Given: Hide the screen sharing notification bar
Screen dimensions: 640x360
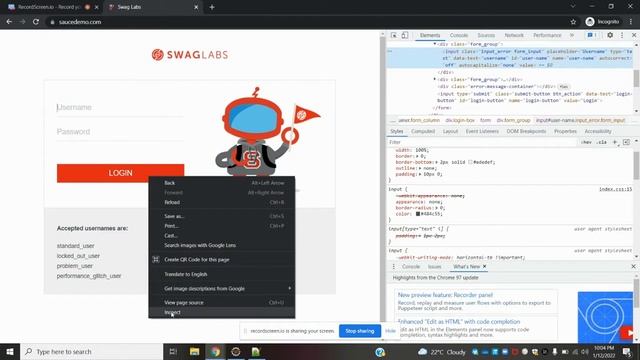Looking at the screenshot, I should 390,331.
